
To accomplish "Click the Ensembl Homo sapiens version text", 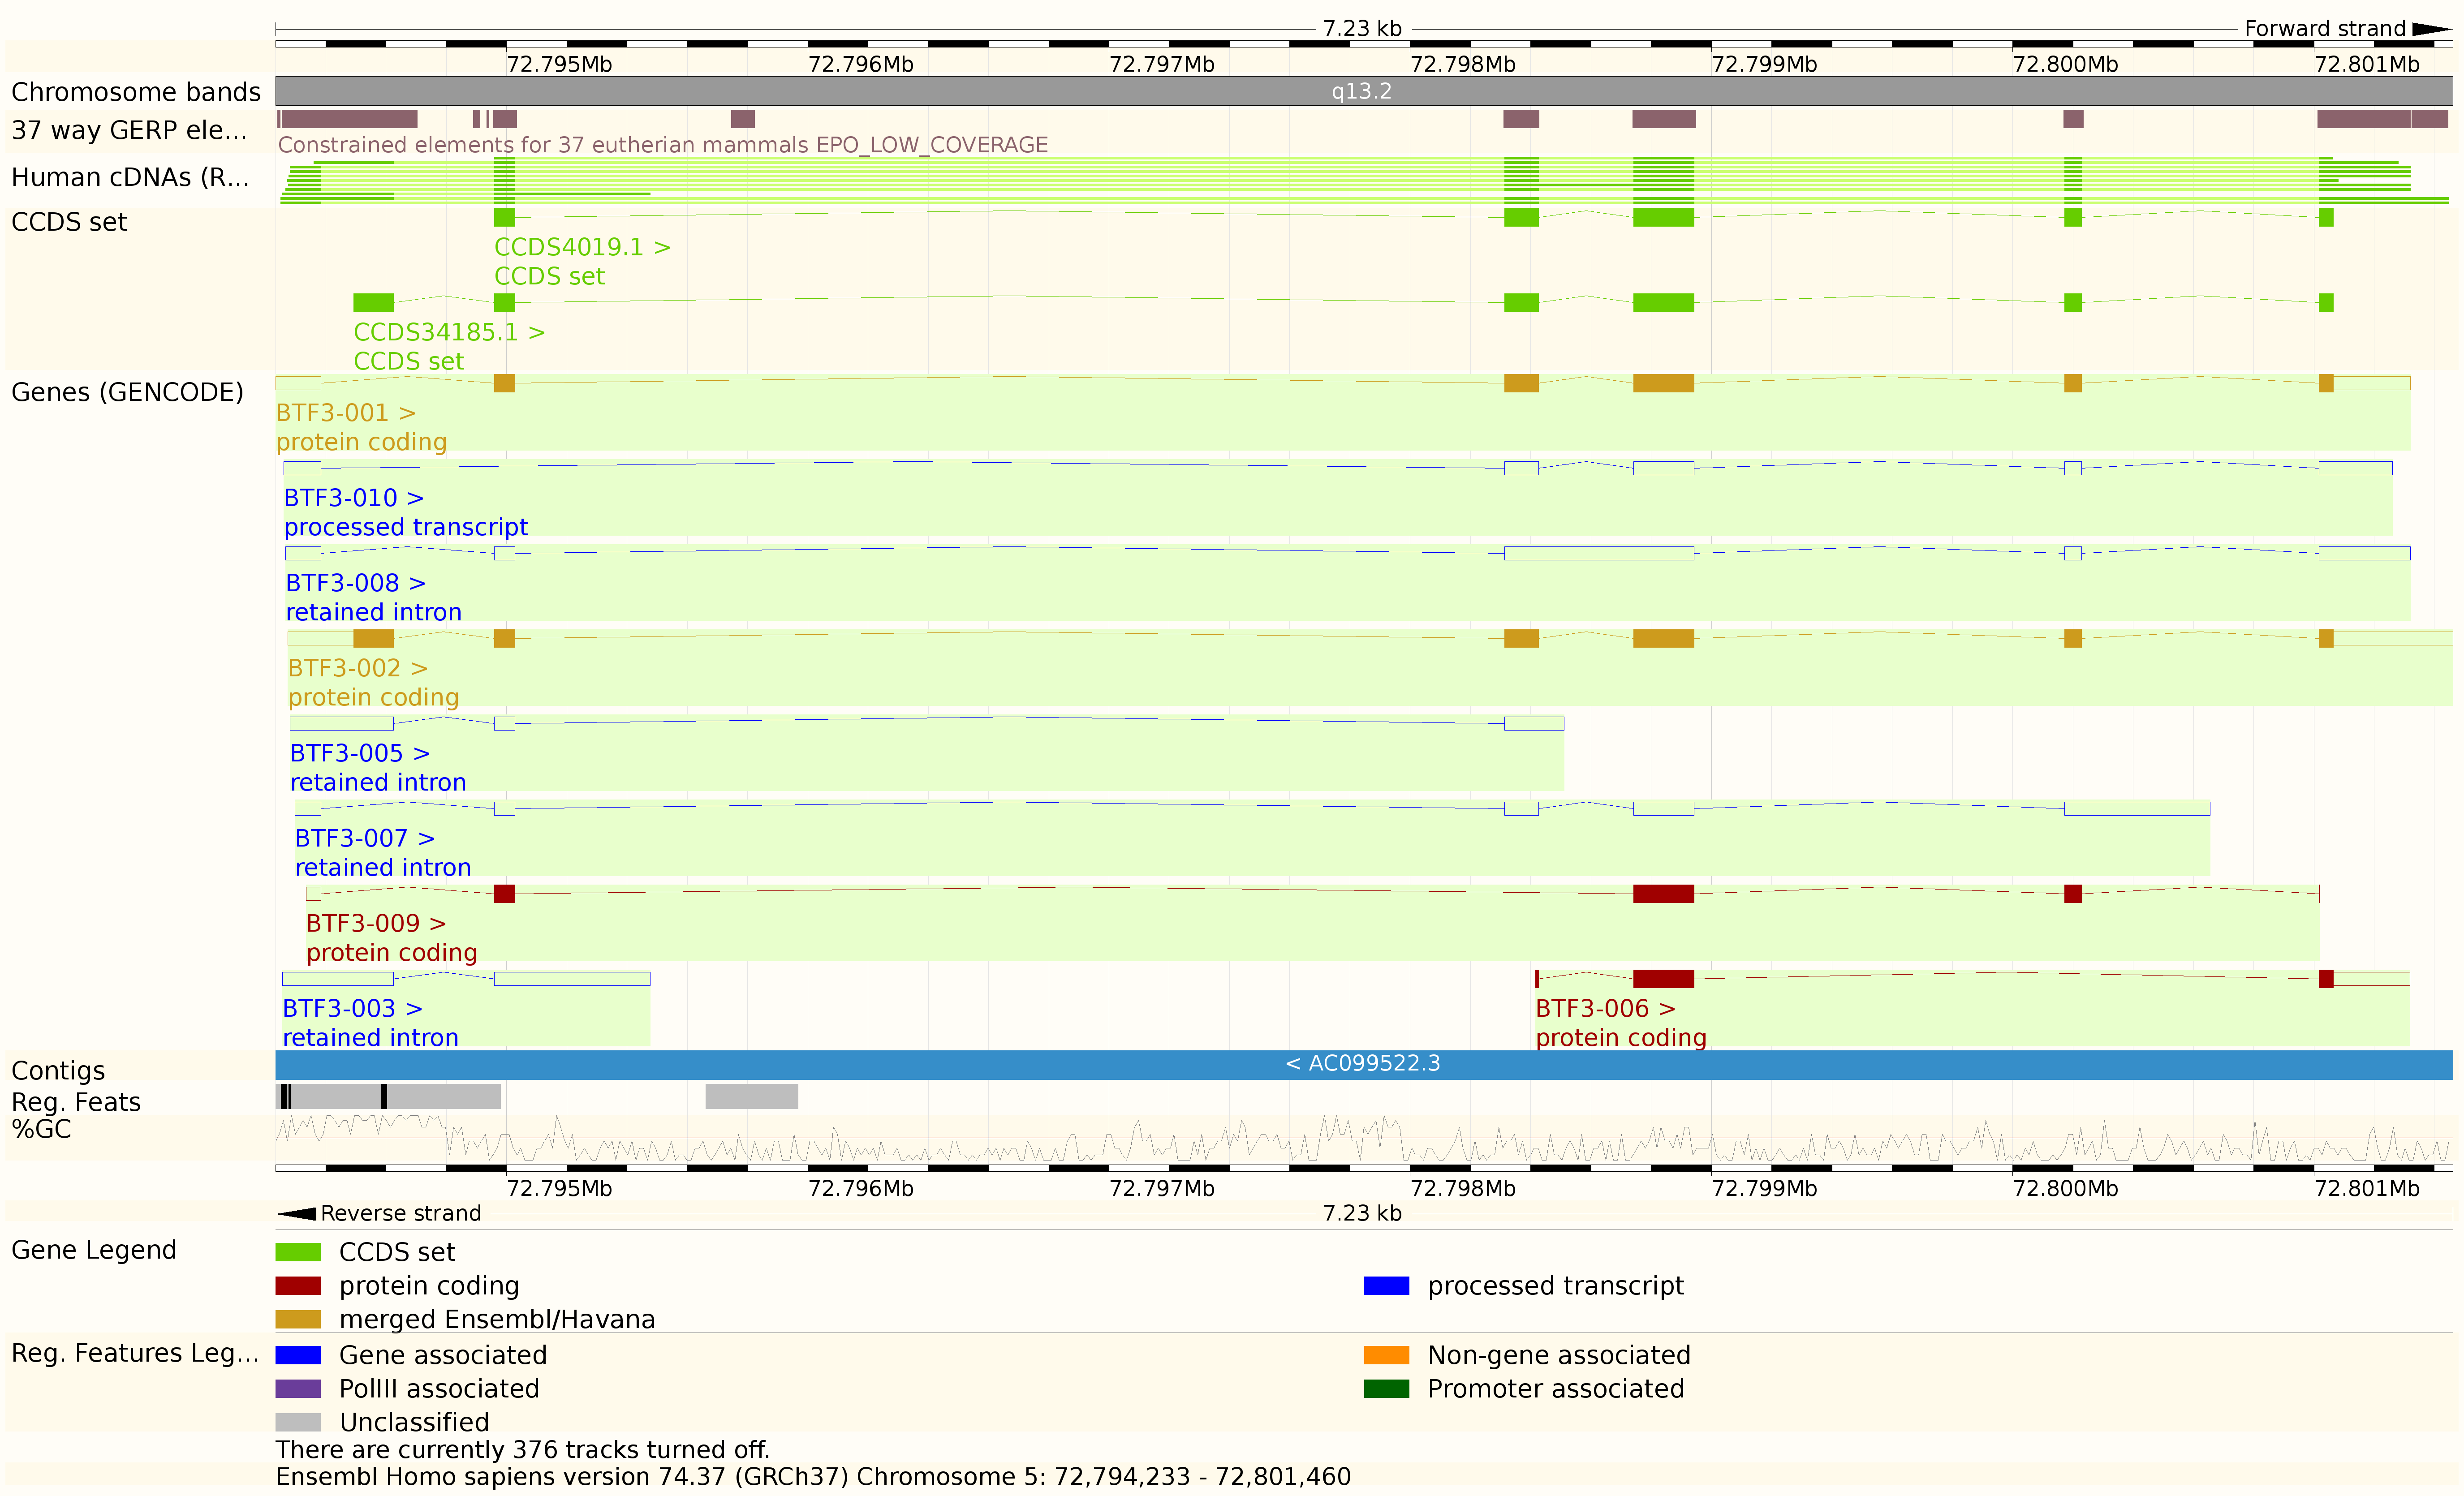I will click(813, 1477).
